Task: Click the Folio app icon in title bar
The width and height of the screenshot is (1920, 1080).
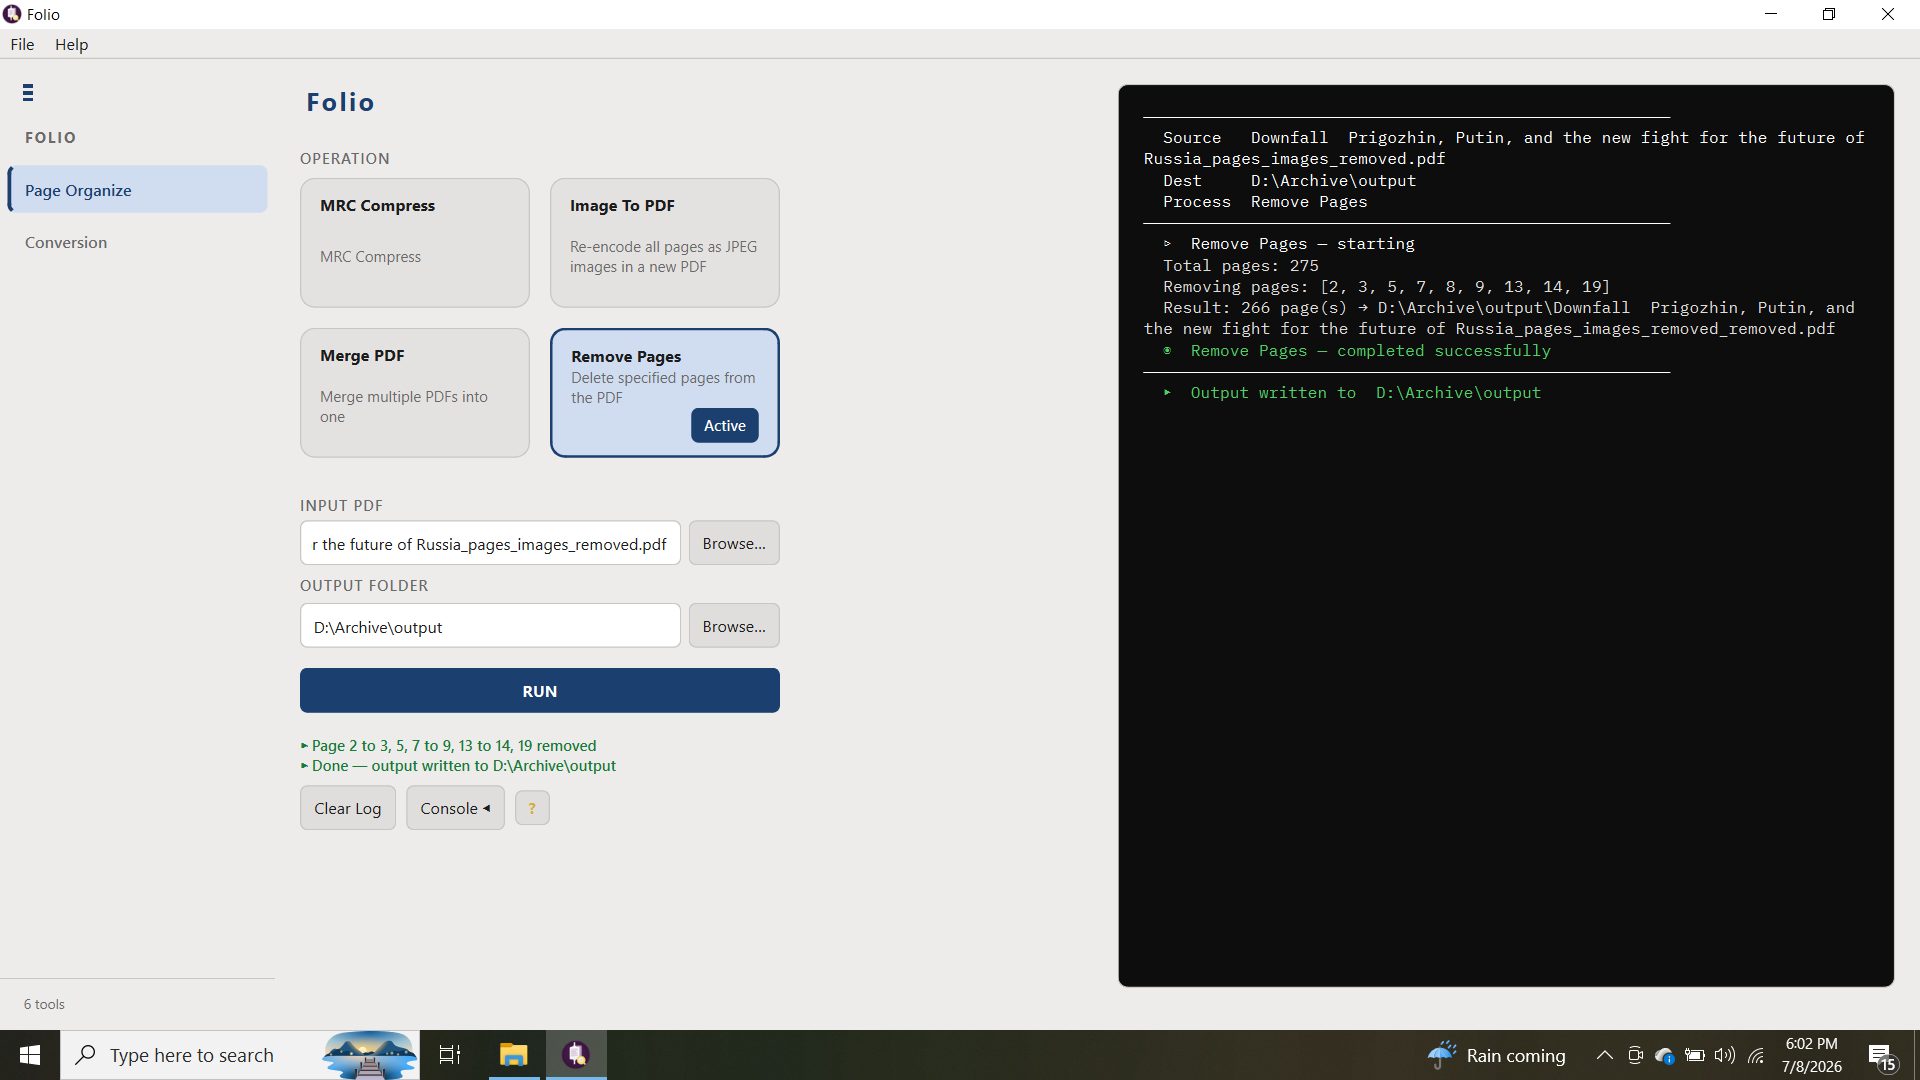Action: [x=12, y=14]
